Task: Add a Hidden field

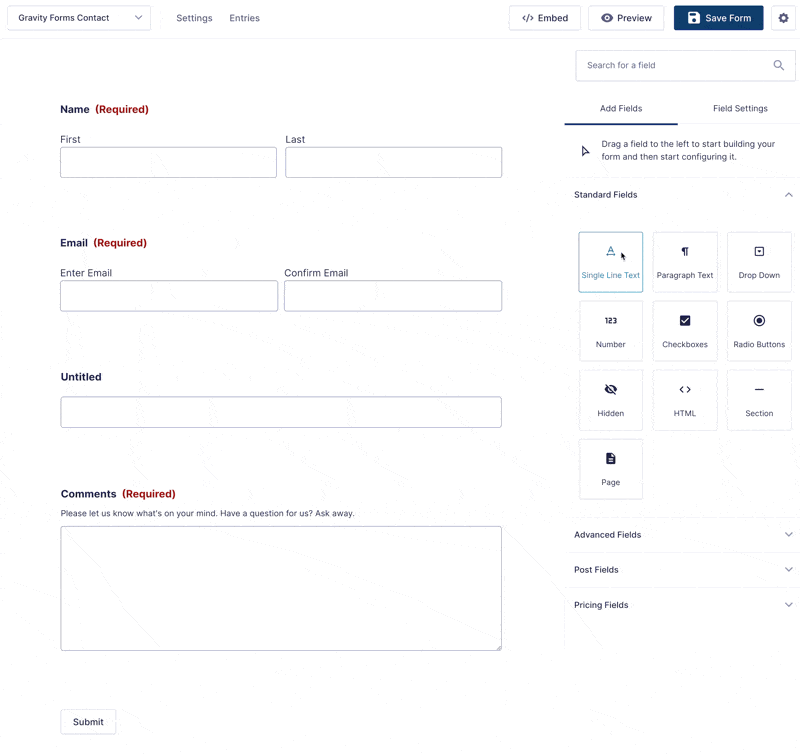Action: point(610,400)
